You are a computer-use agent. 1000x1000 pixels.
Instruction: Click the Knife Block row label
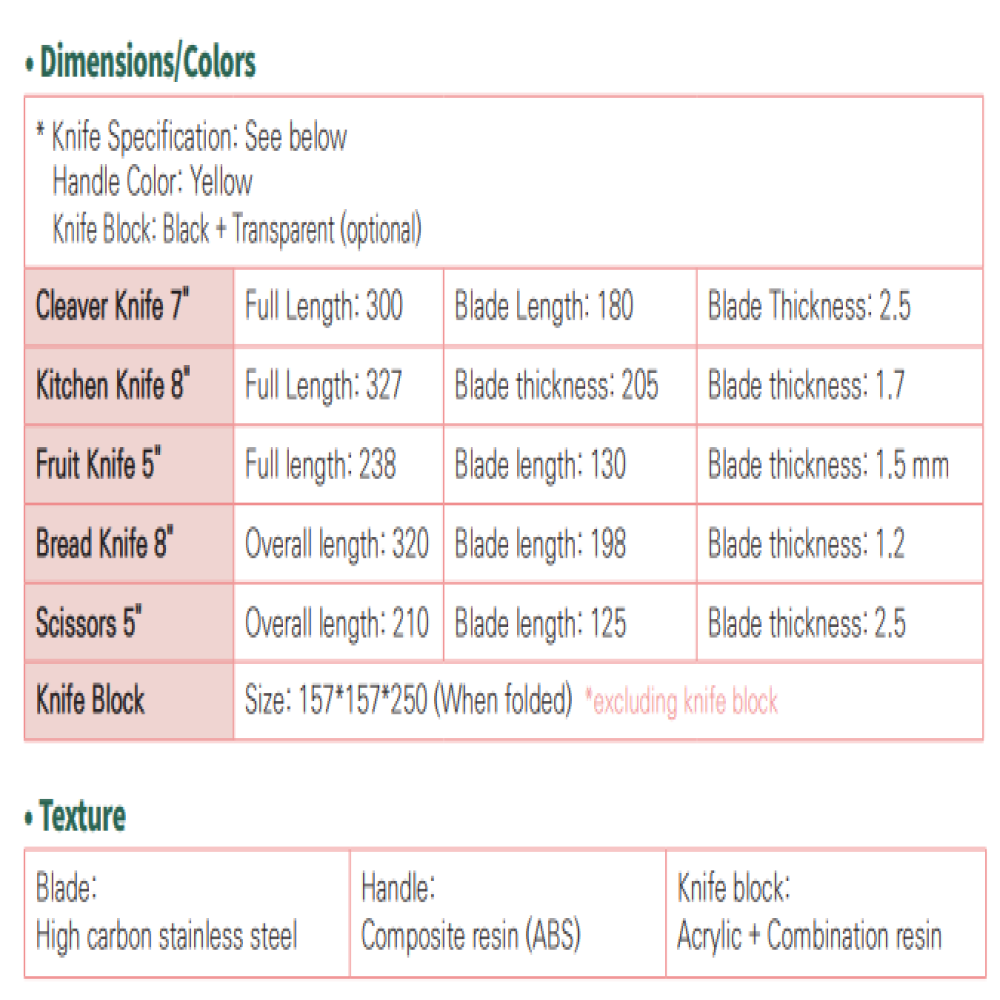coord(91,700)
